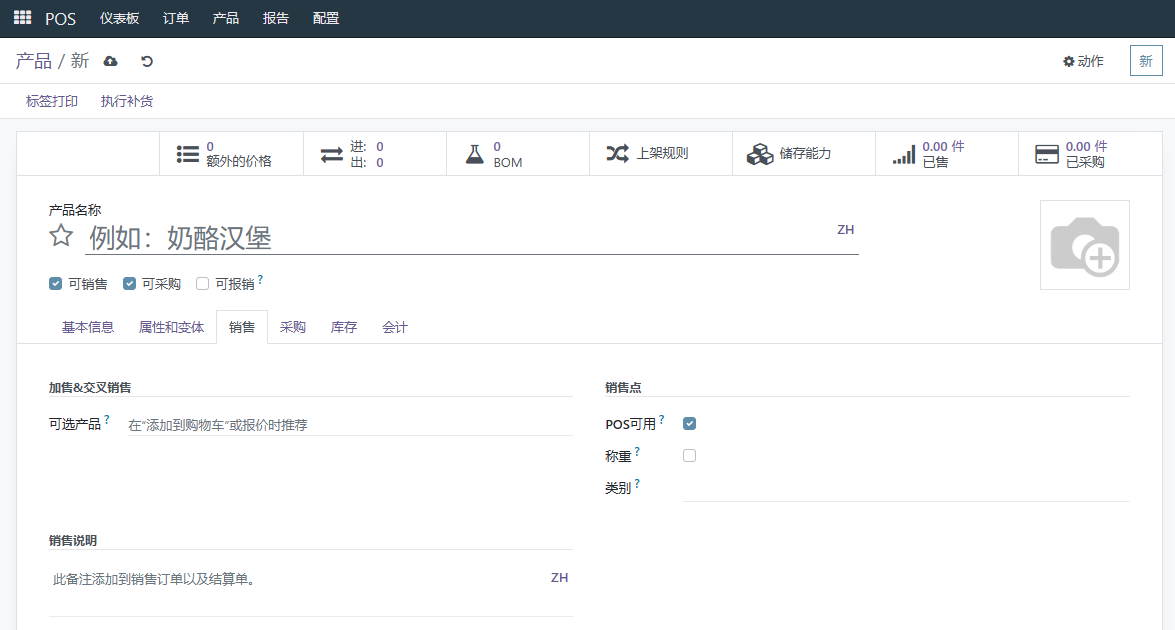The width and height of the screenshot is (1175, 630).
Task: Switch to the 库存 tab
Action: [344, 327]
